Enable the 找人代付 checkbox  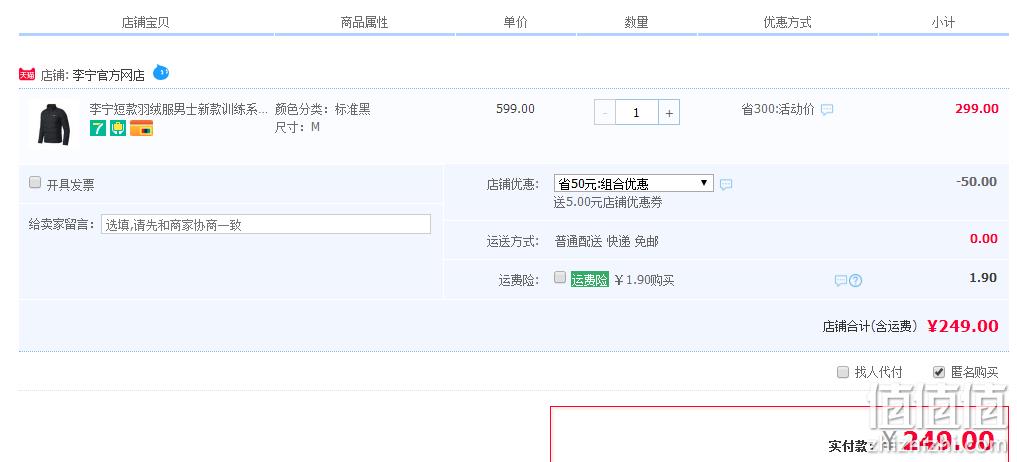(843, 372)
